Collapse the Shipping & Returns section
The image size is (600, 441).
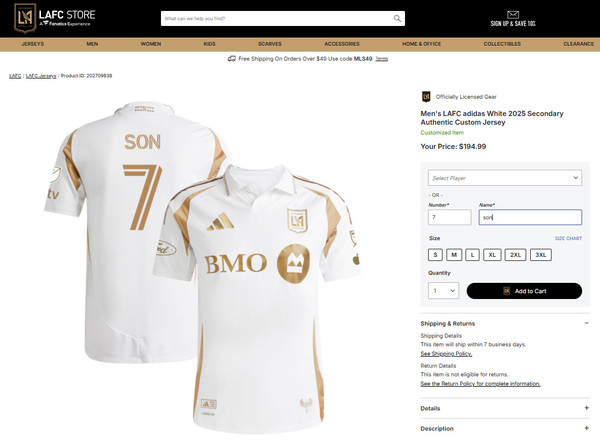(x=586, y=323)
